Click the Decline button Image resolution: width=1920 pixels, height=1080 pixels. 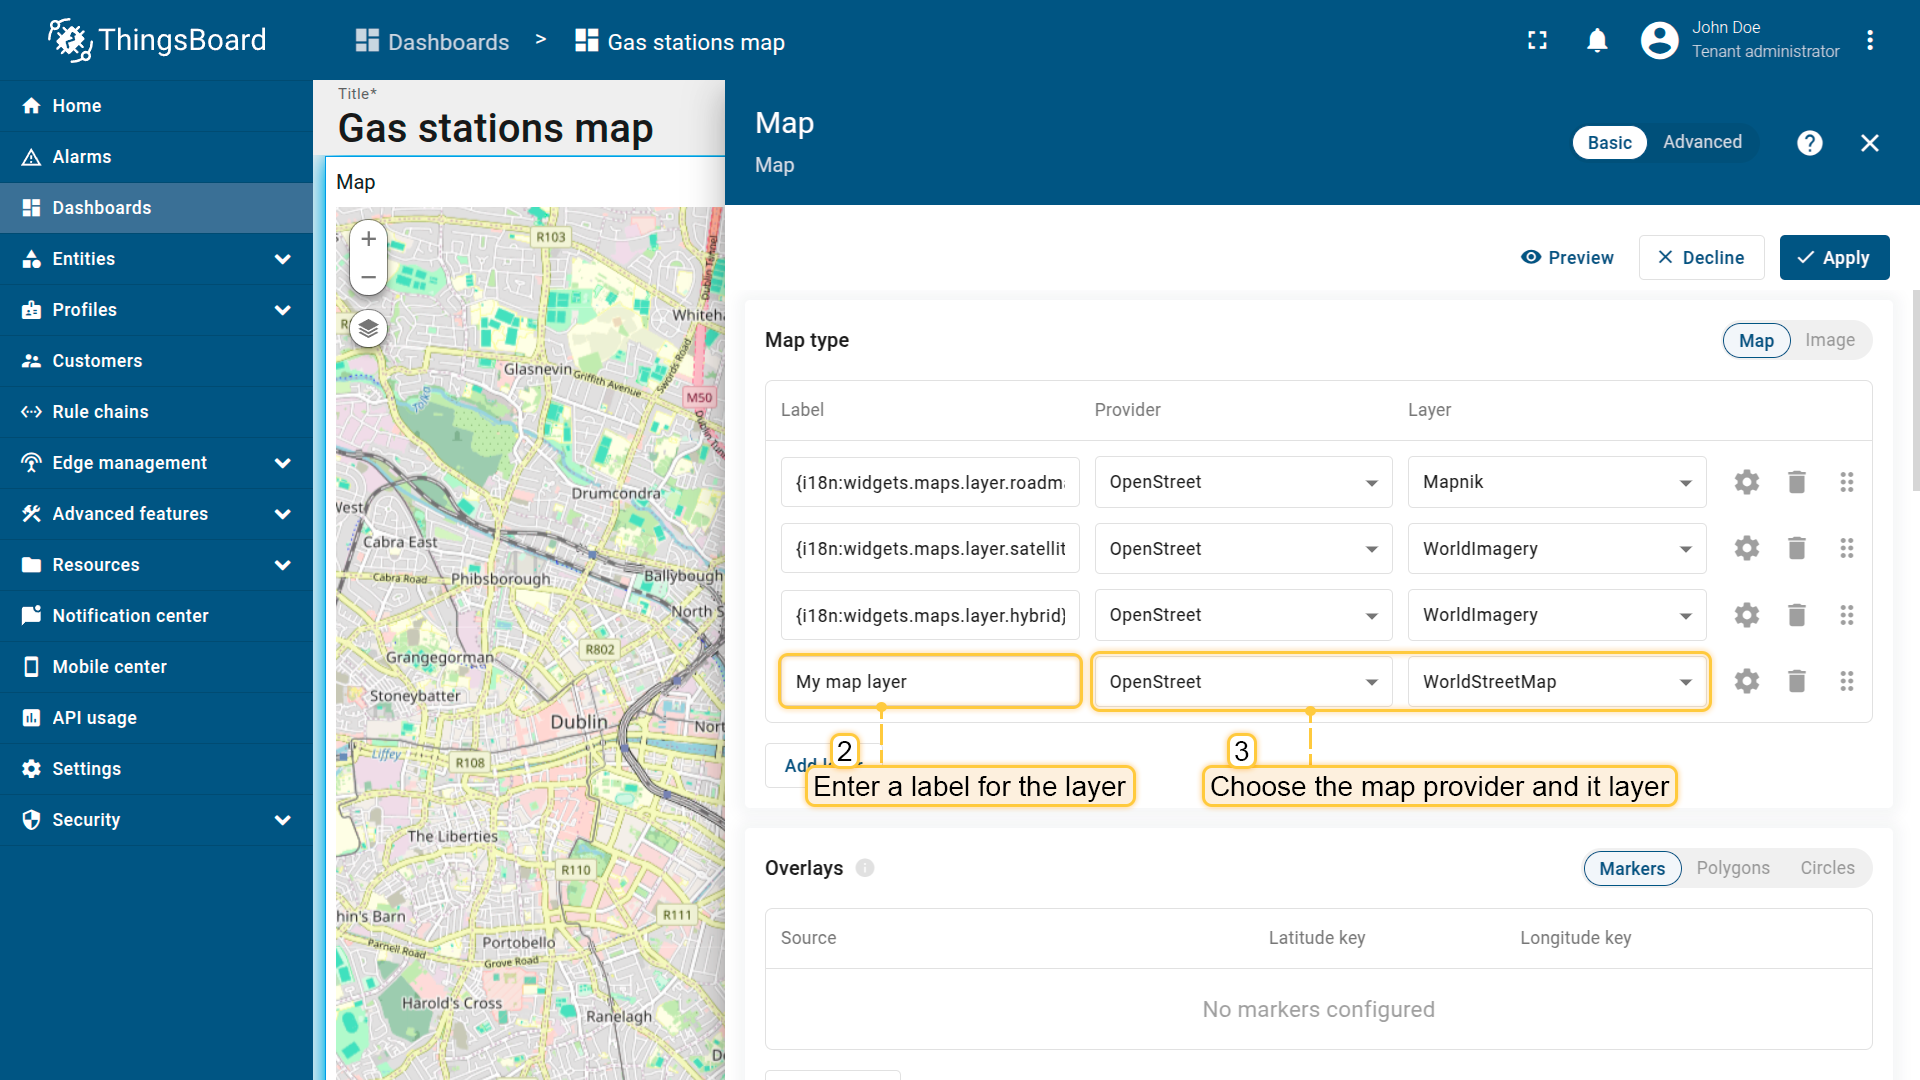pyautogui.click(x=1701, y=258)
